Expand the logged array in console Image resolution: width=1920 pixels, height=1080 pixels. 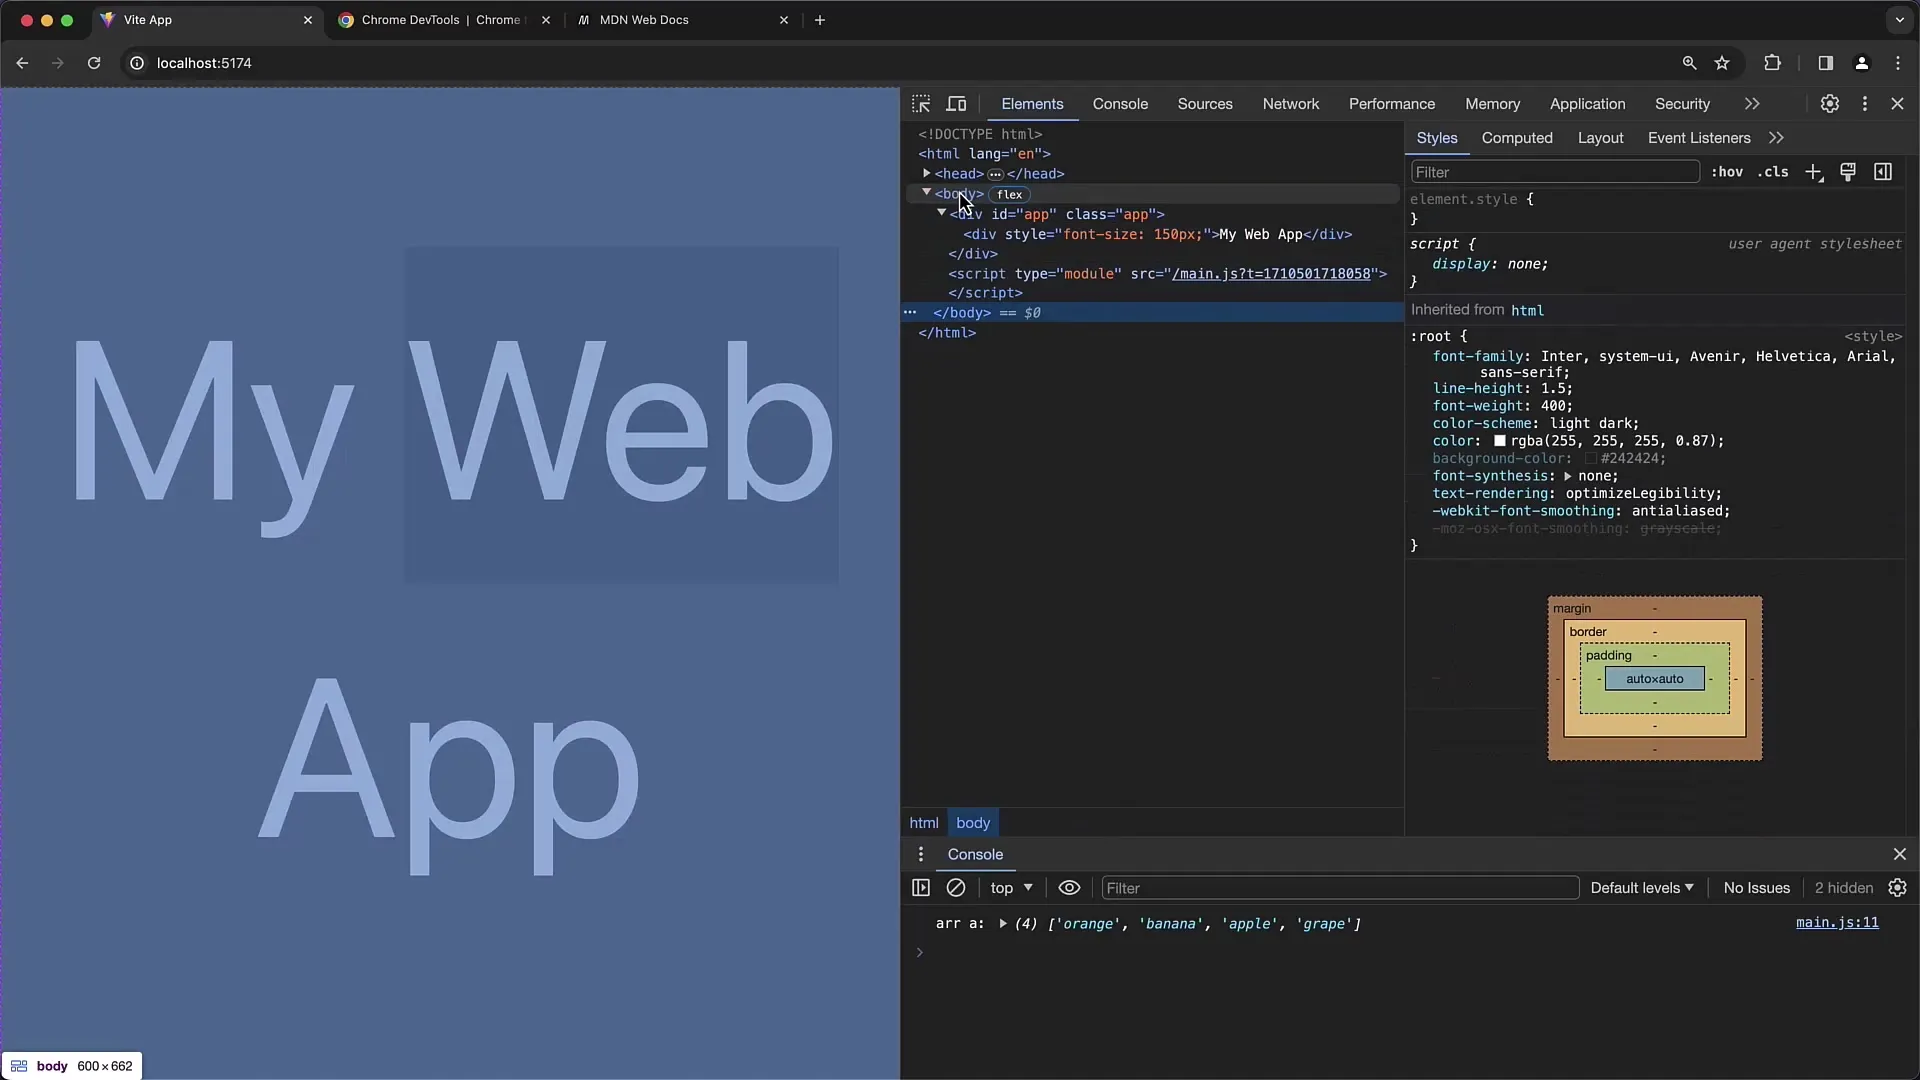pyautogui.click(x=1002, y=924)
